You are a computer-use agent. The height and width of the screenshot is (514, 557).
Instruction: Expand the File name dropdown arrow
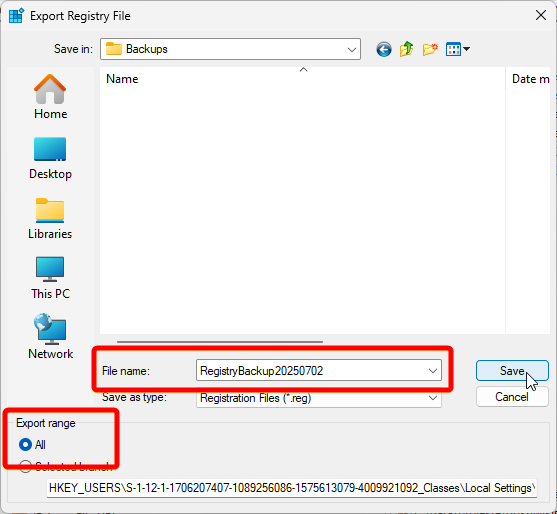(x=433, y=371)
